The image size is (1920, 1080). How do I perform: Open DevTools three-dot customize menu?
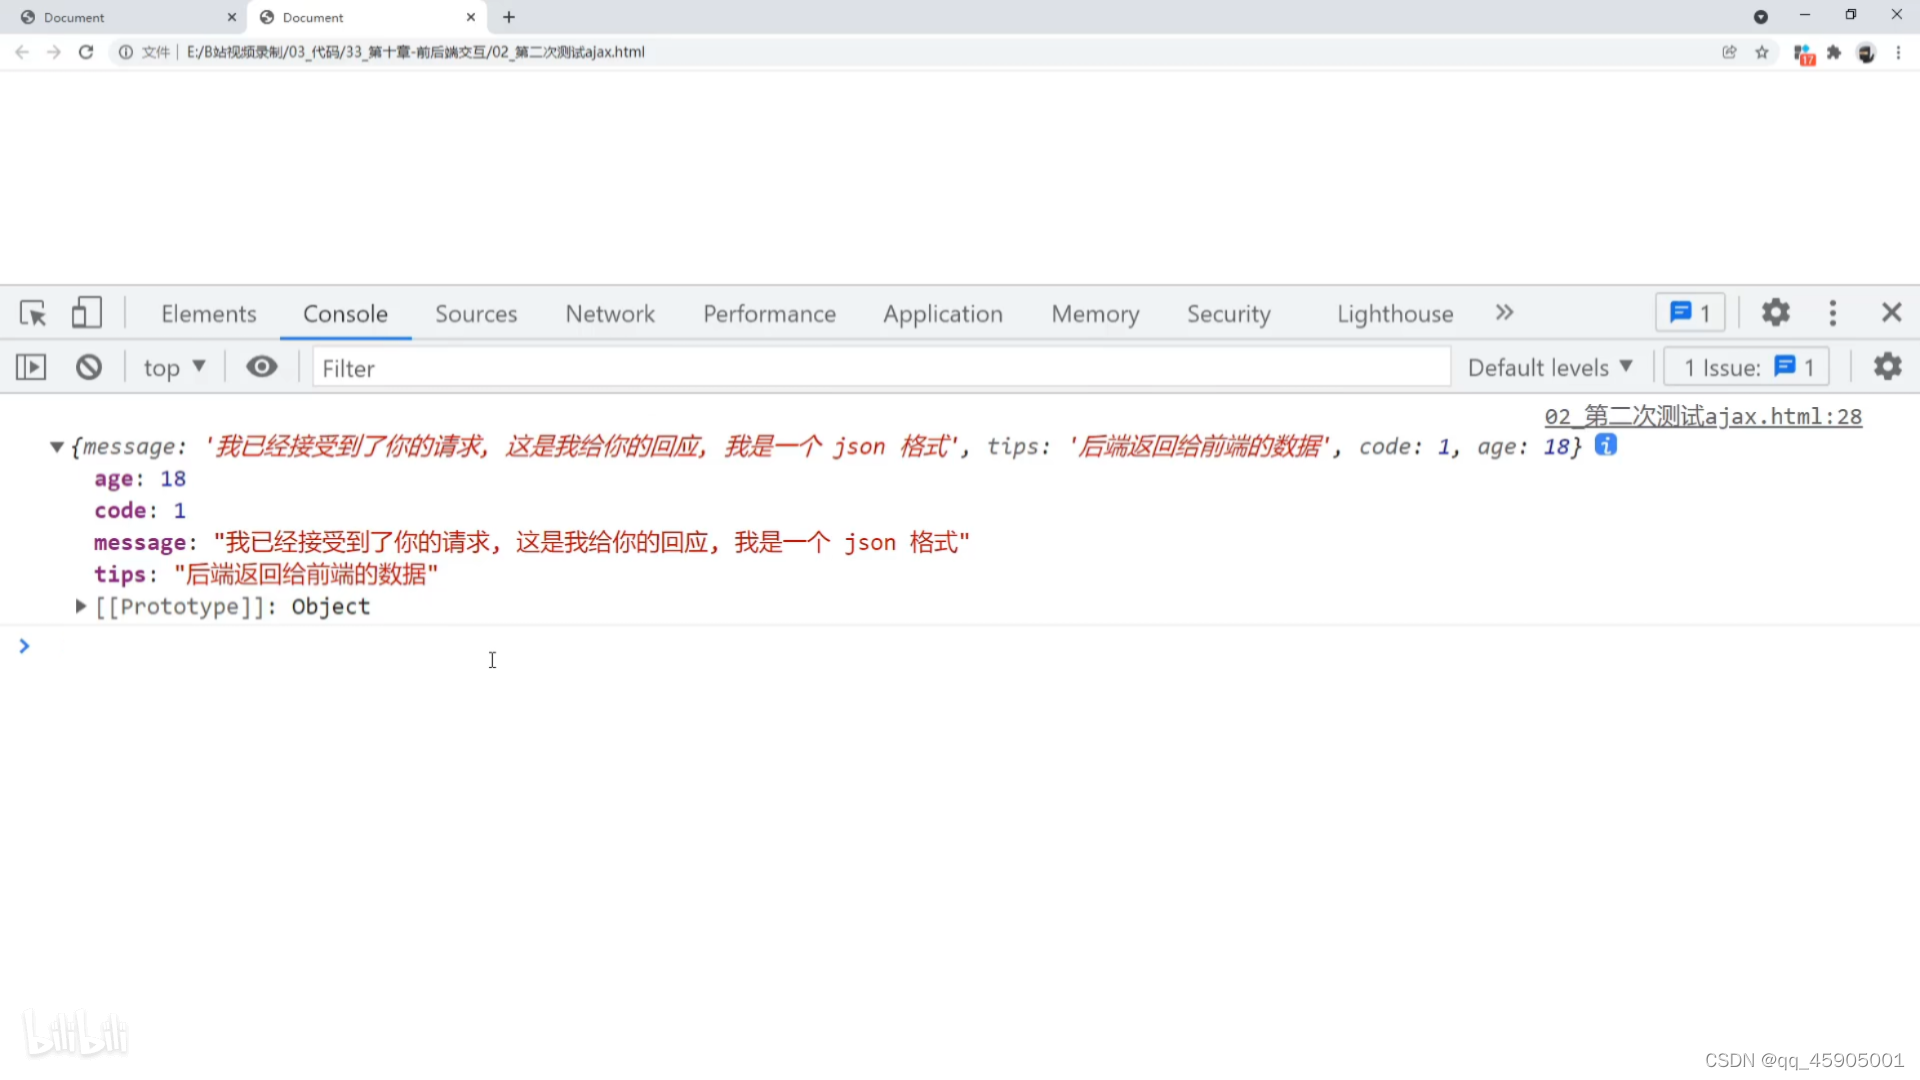(1832, 313)
